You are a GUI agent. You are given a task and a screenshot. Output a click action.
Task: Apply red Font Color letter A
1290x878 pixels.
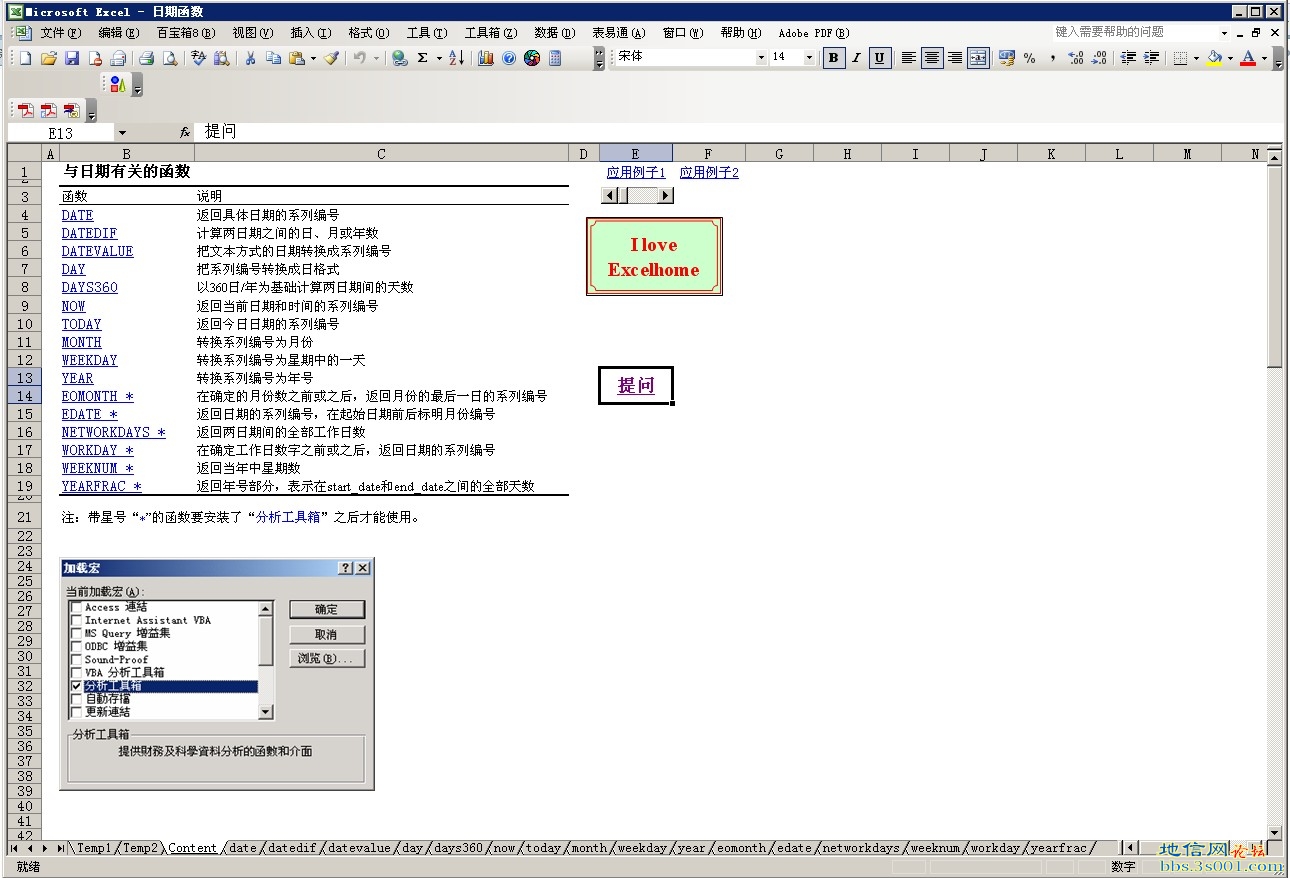click(1248, 57)
